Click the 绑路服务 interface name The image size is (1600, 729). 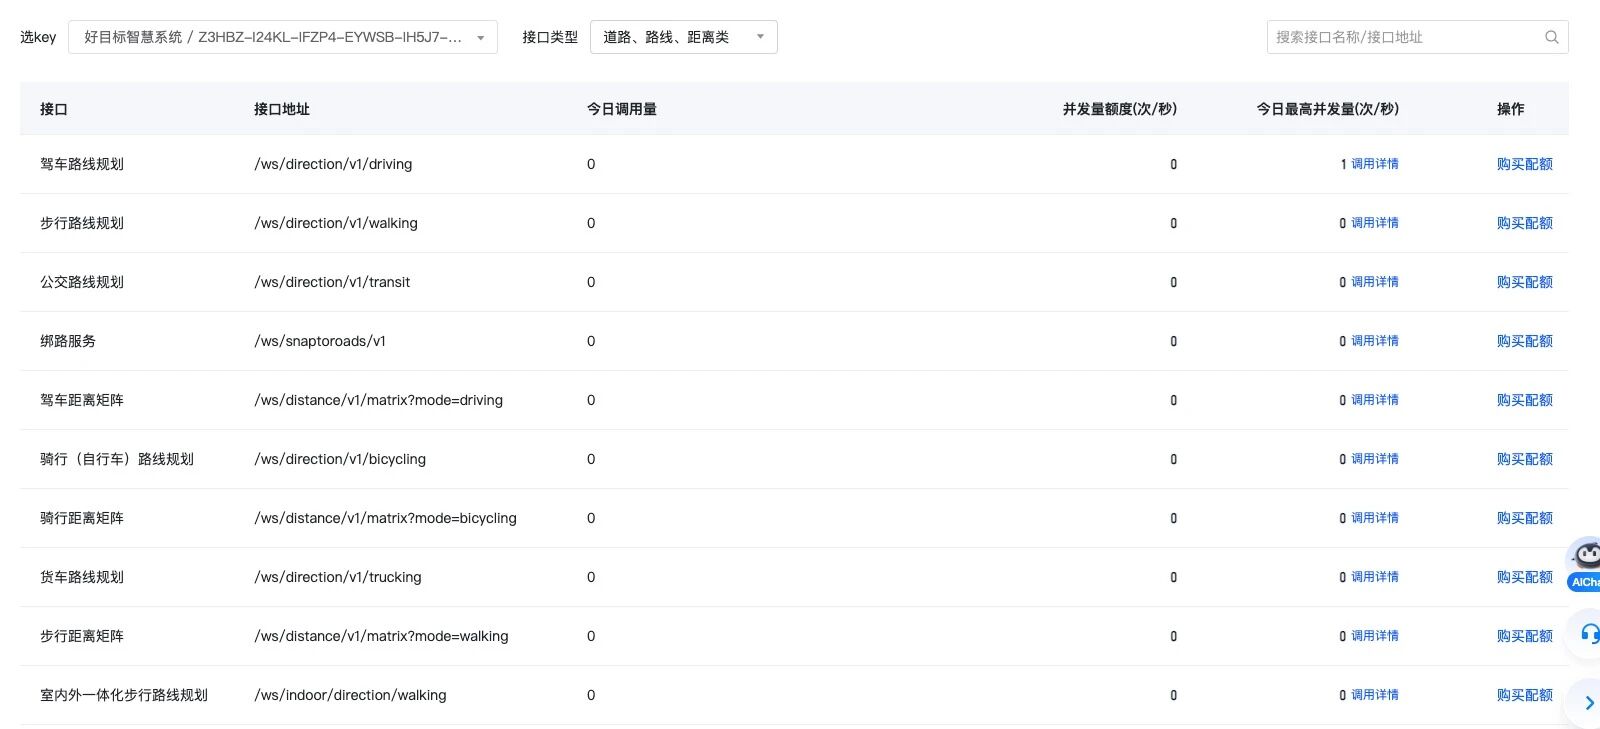click(x=68, y=341)
